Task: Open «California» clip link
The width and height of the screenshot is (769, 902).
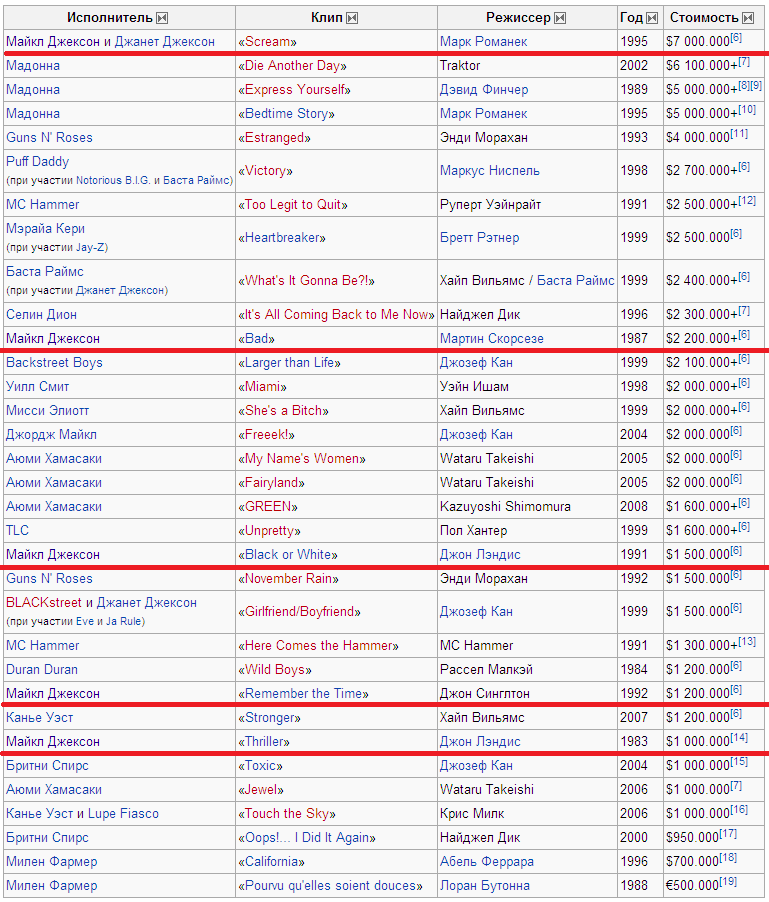Action: click(x=271, y=862)
